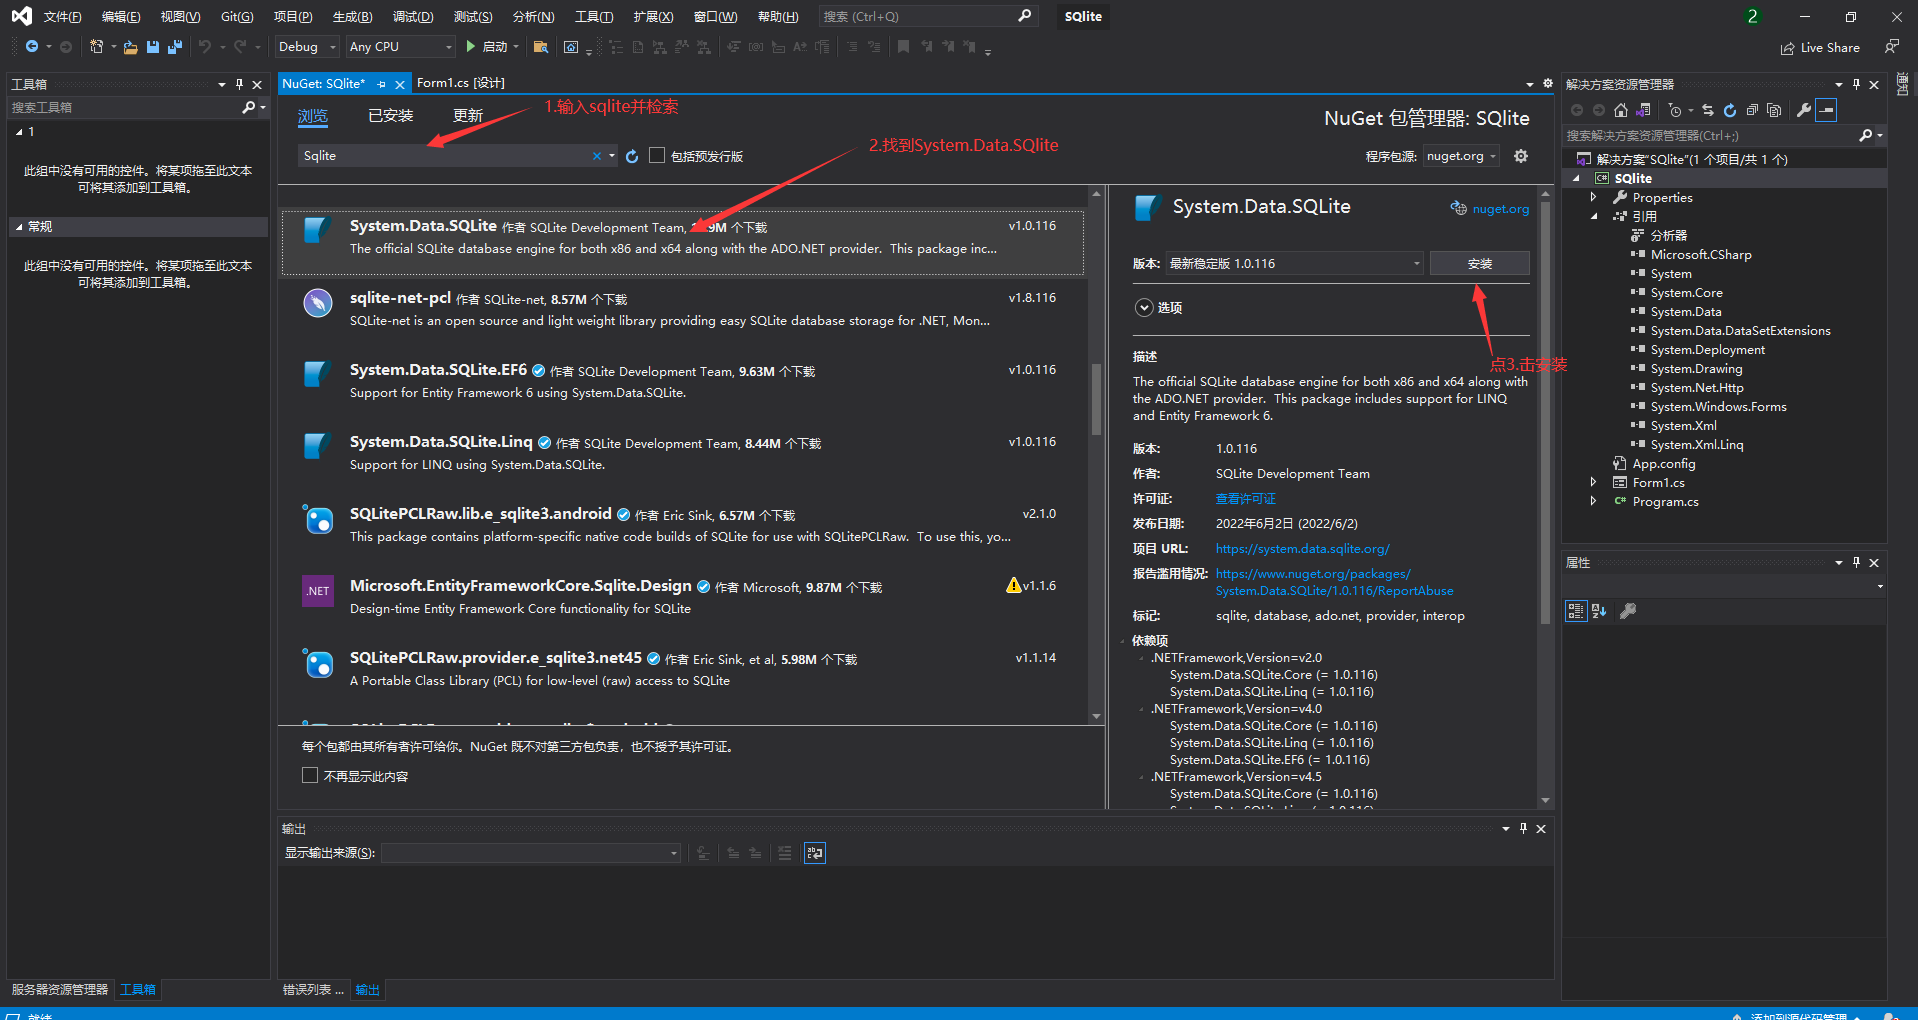
Task: Sync with active document in Solution Explorer
Action: (x=1708, y=110)
